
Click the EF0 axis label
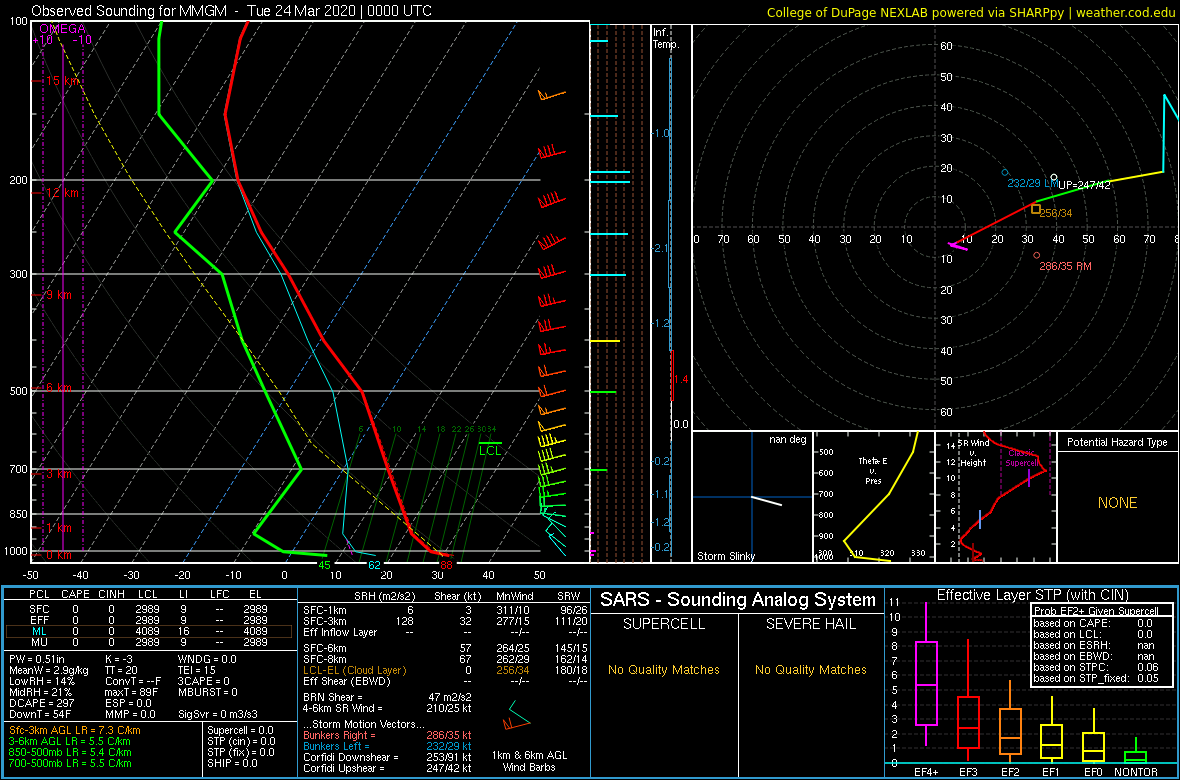[1093, 772]
